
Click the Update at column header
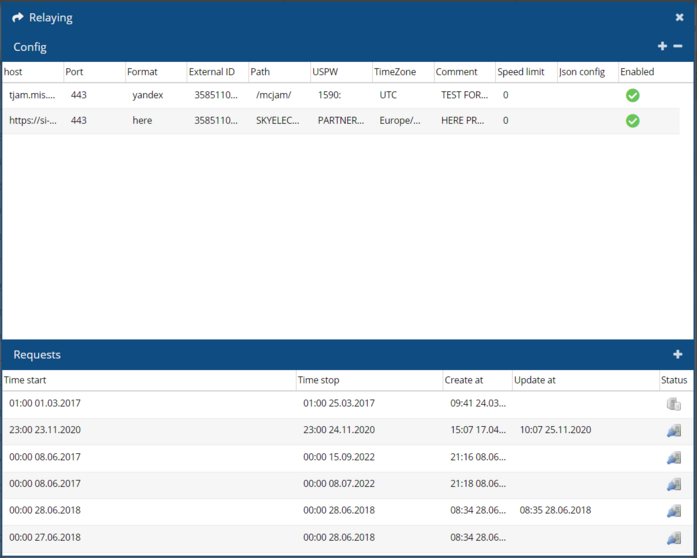pyautogui.click(x=583, y=380)
